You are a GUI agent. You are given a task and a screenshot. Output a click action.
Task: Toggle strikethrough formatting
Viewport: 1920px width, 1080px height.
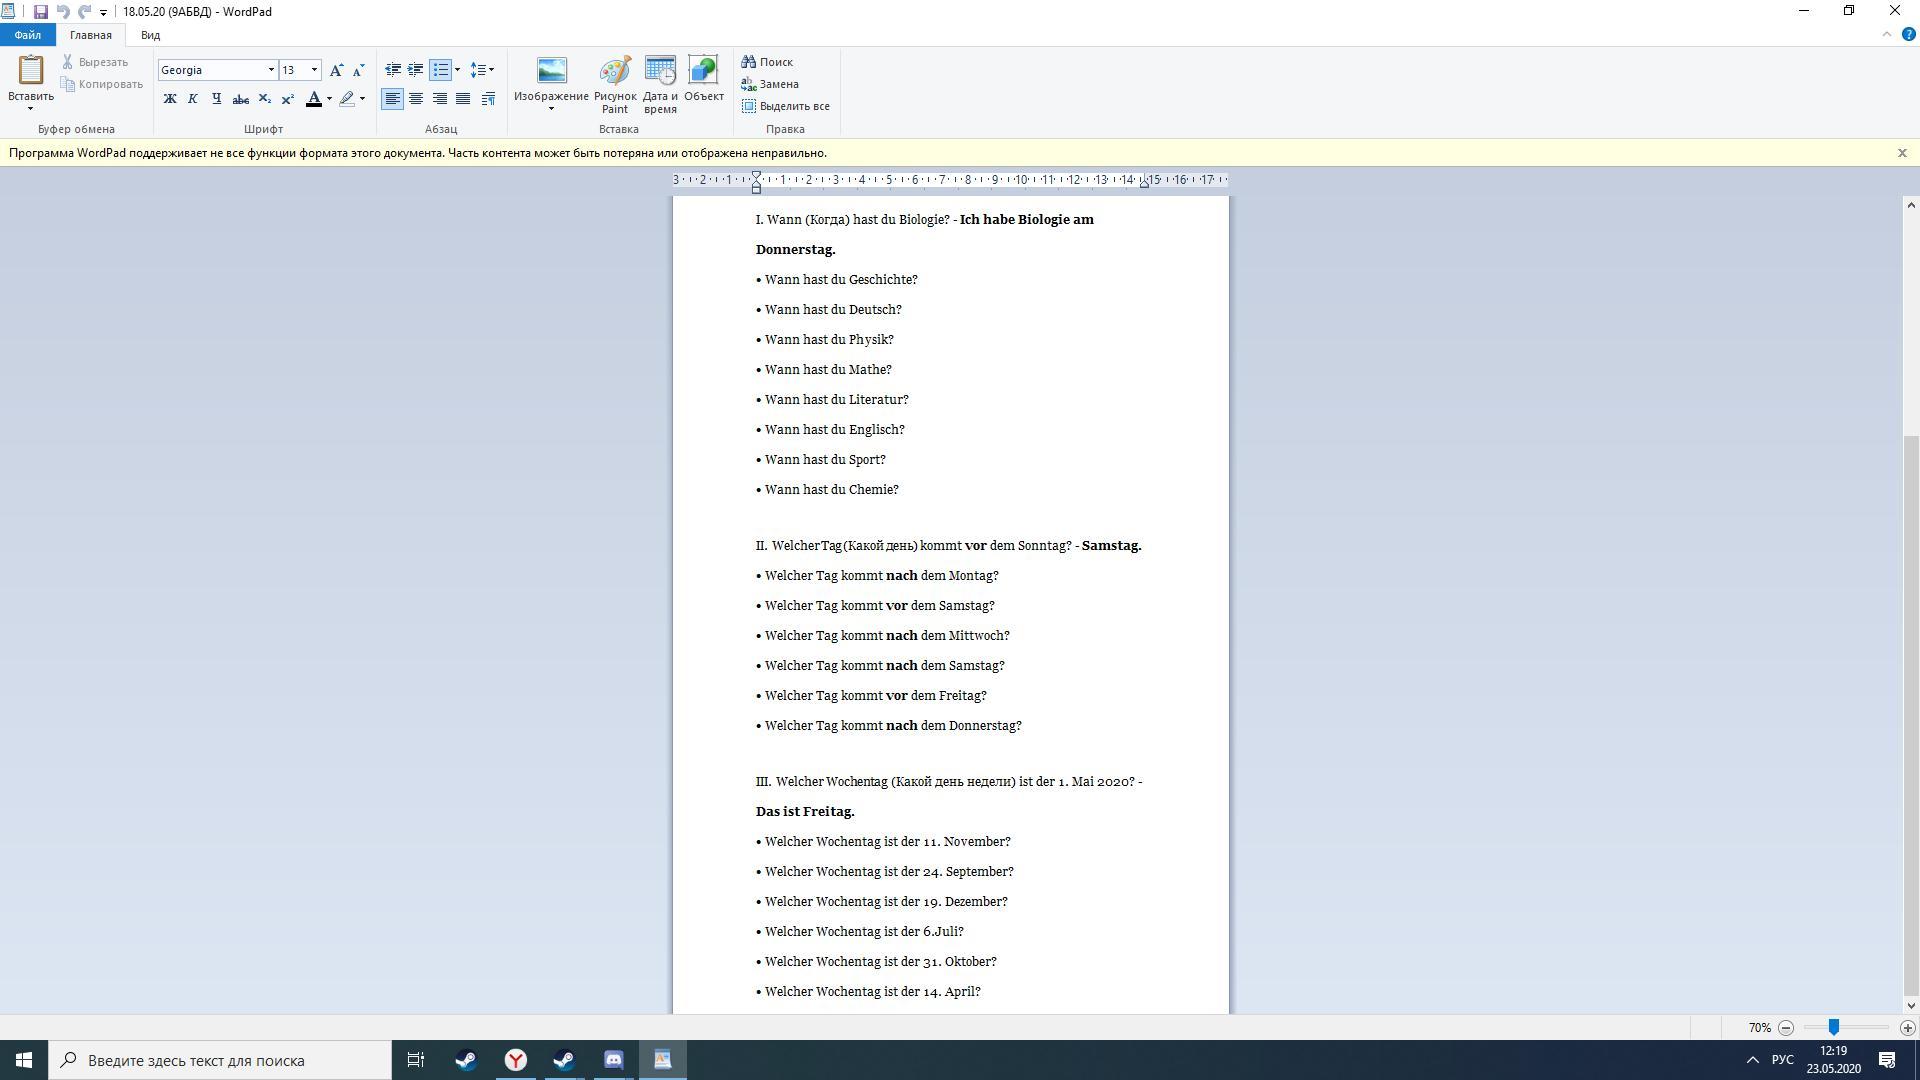pyautogui.click(x=240, y=99)
